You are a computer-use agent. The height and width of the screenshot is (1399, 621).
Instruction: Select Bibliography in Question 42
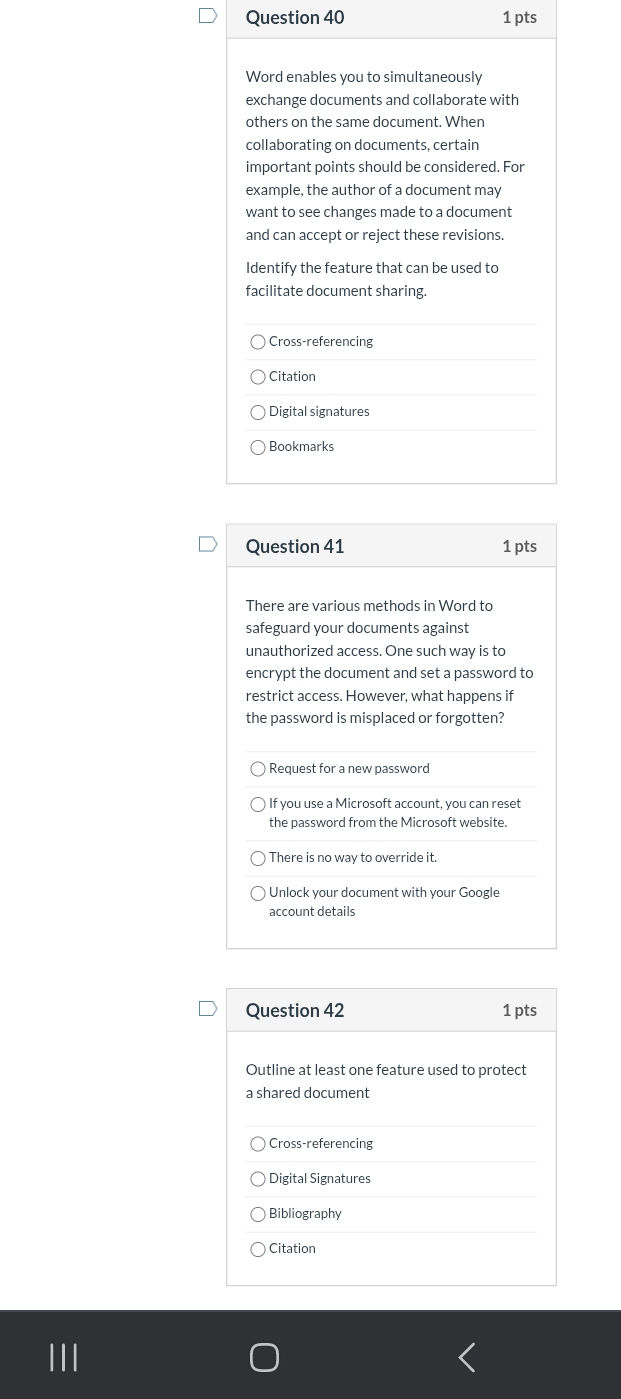point(258,1214)
